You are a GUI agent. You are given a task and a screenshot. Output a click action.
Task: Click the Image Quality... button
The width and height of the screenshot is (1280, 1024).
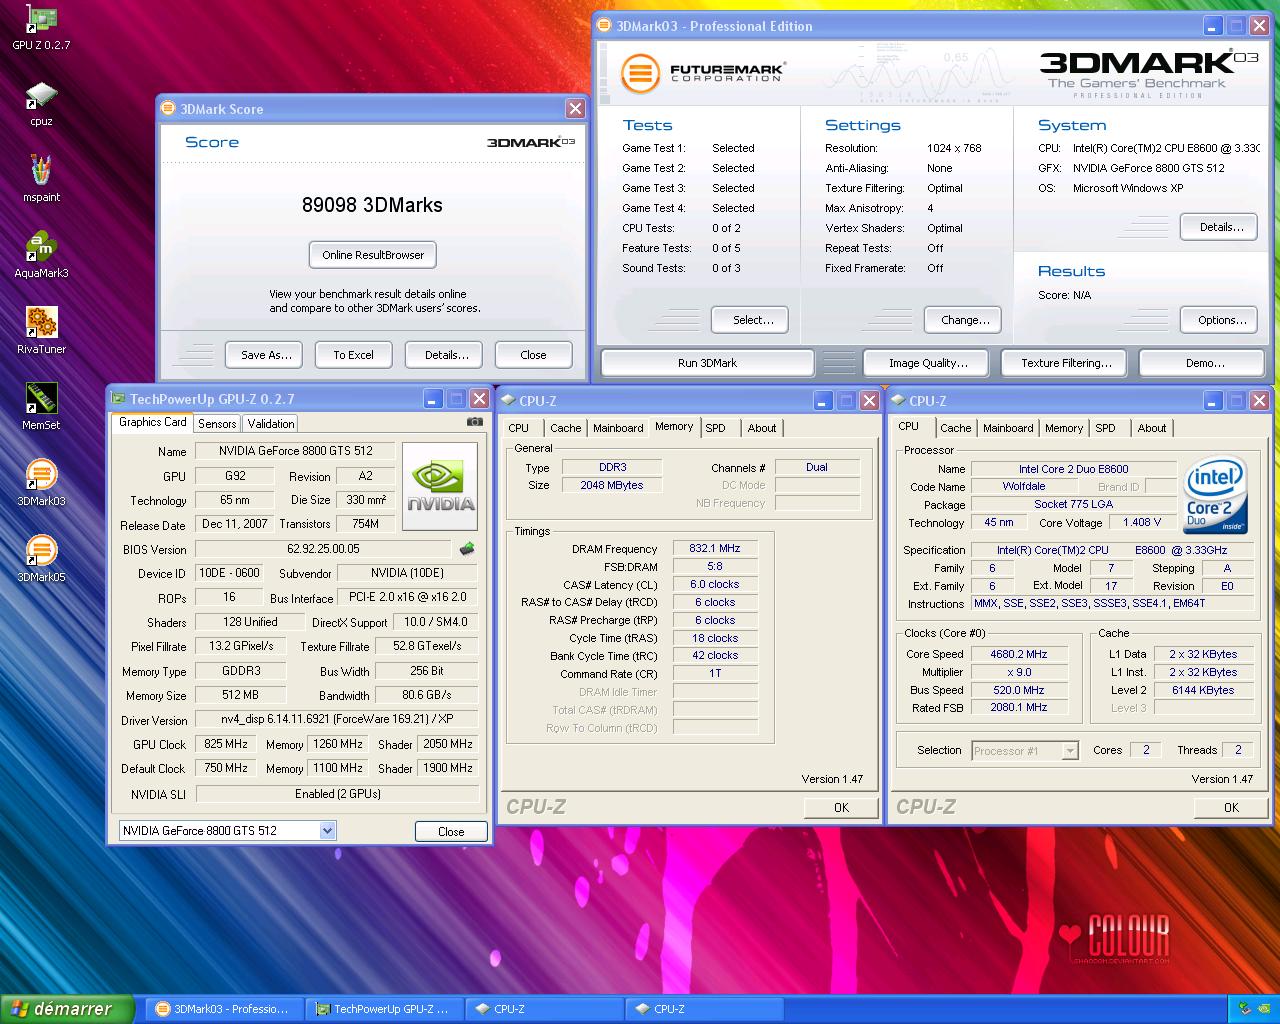tap(928, 363)
